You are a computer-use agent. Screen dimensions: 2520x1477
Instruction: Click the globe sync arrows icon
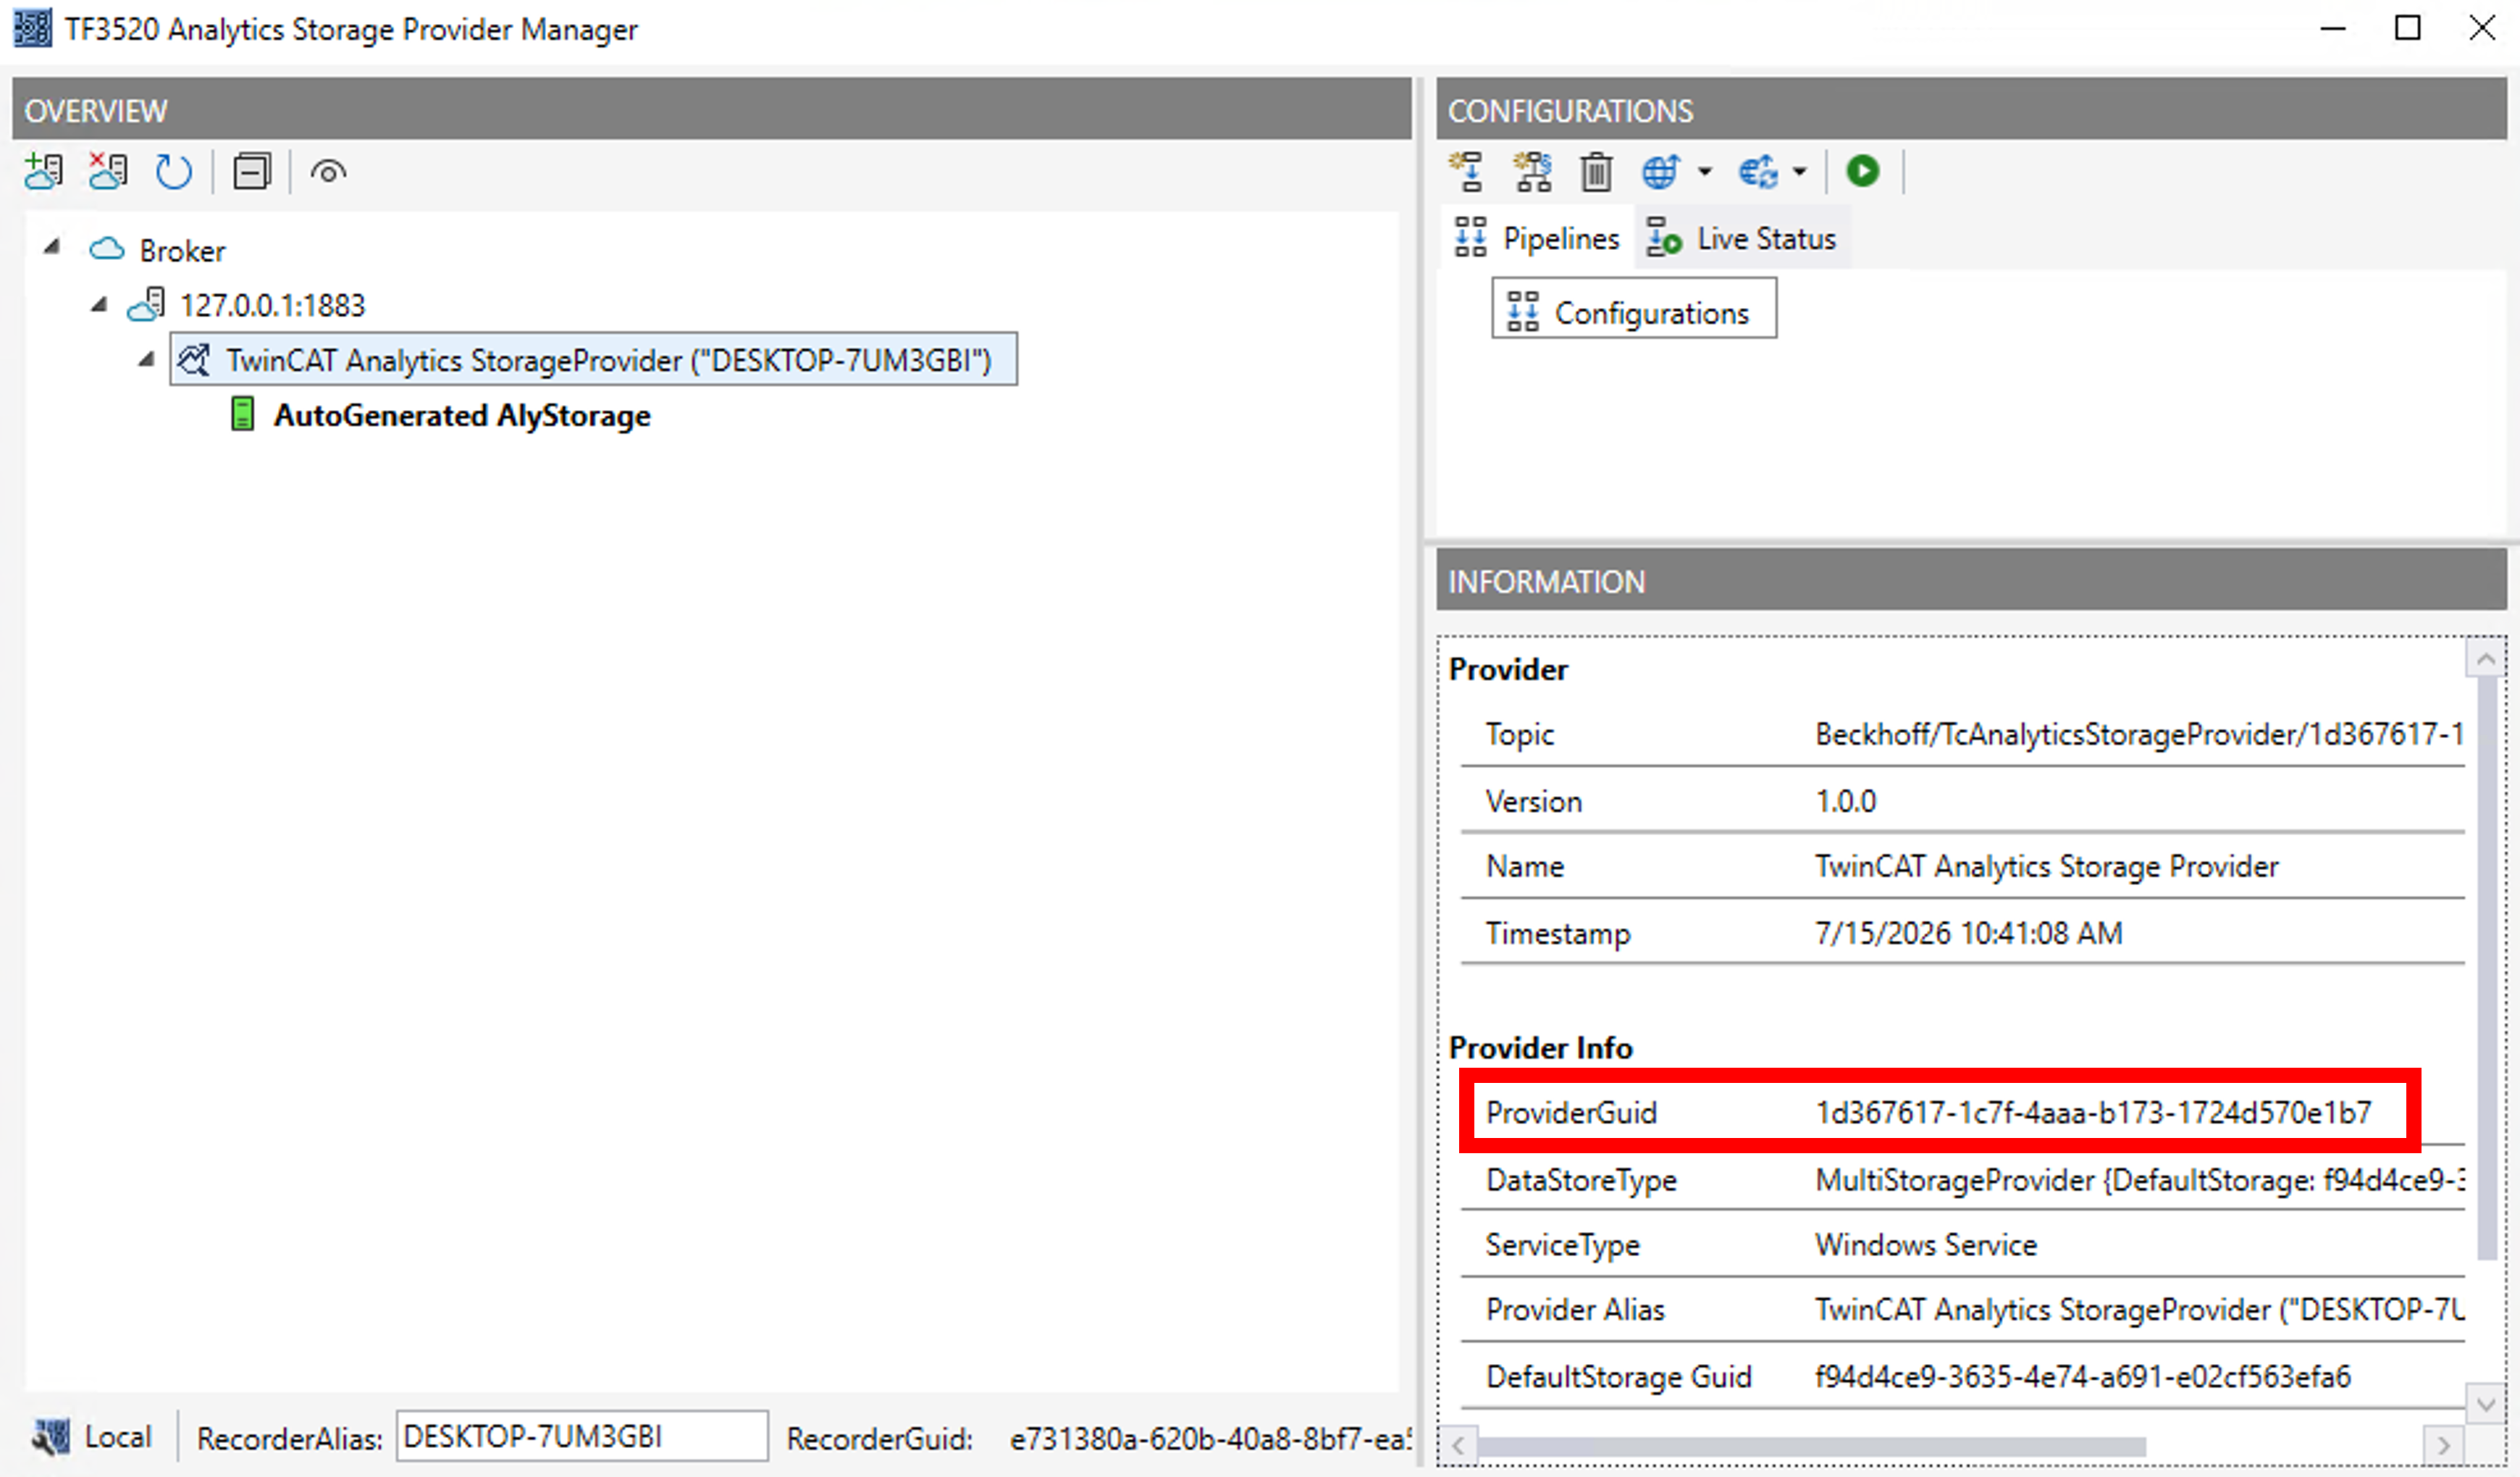tap(1758, 172)
